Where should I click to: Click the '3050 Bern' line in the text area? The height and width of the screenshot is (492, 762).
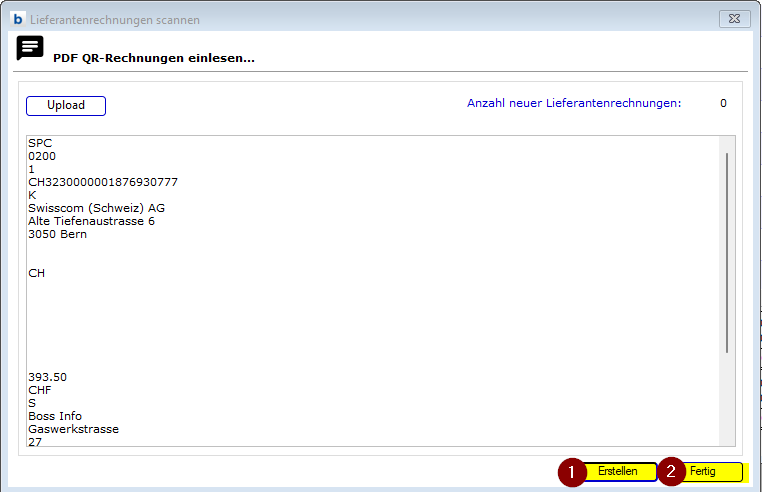57,234
